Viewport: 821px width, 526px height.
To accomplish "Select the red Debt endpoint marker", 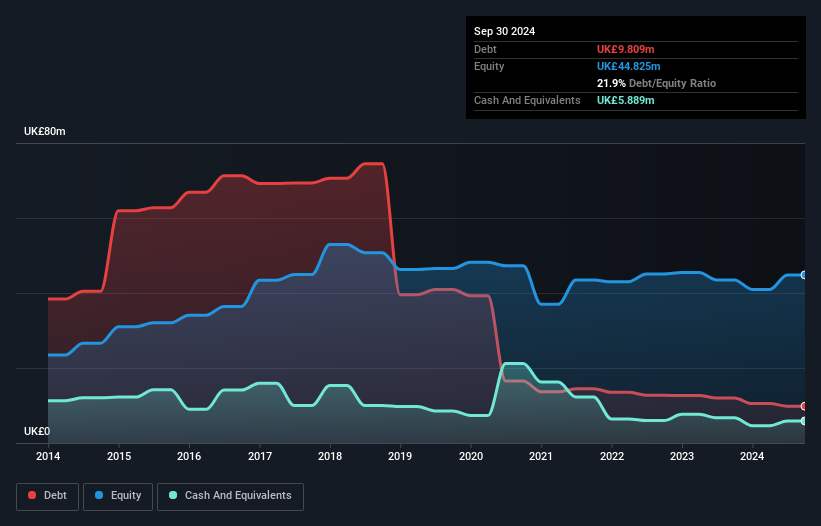I will (x=804, y=406).
